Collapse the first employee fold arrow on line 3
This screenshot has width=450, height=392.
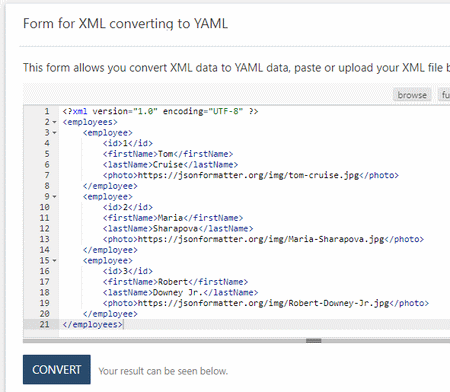click(x=54, y=133)
